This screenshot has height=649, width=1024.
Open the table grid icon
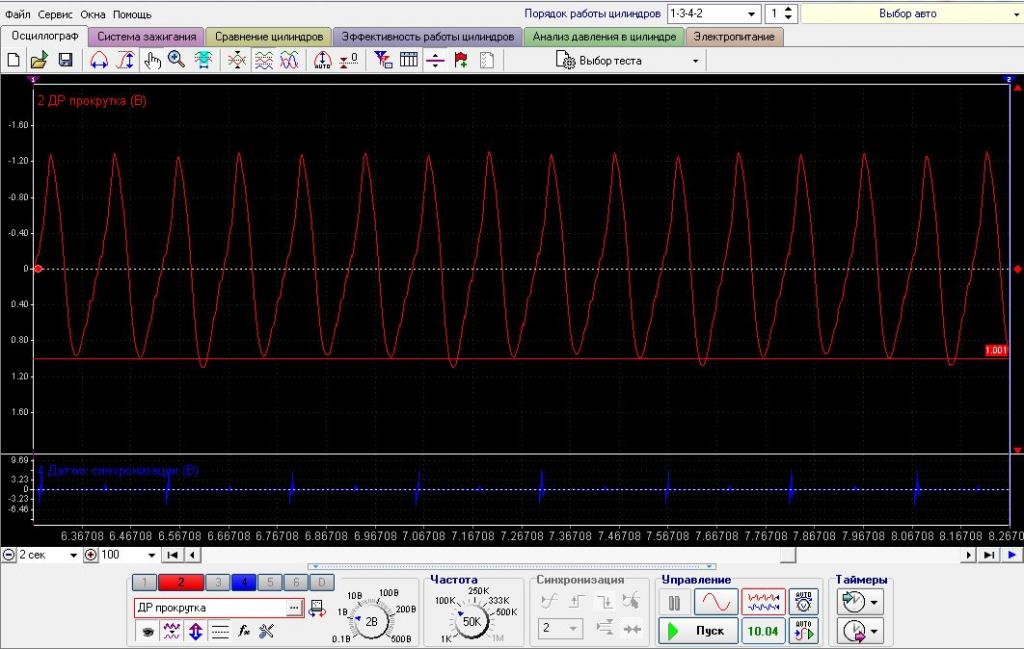tap(409, 61)
